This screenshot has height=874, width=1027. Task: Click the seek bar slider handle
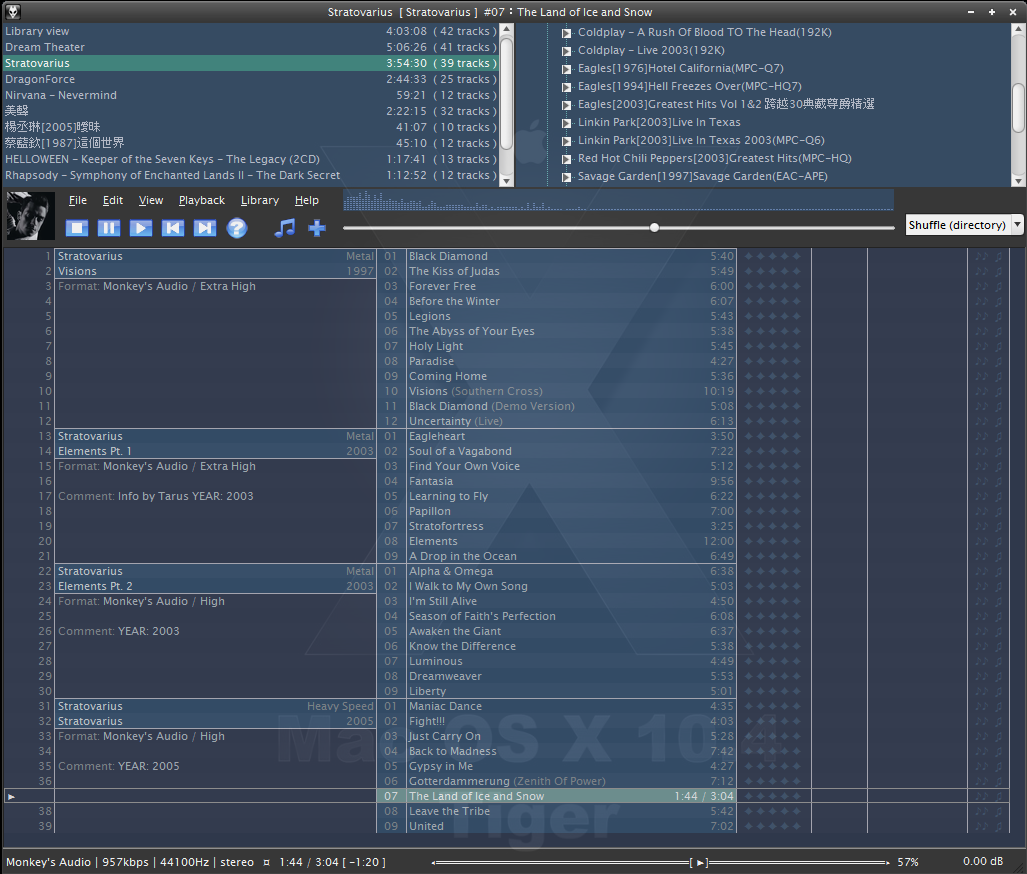tap(654, 227)
